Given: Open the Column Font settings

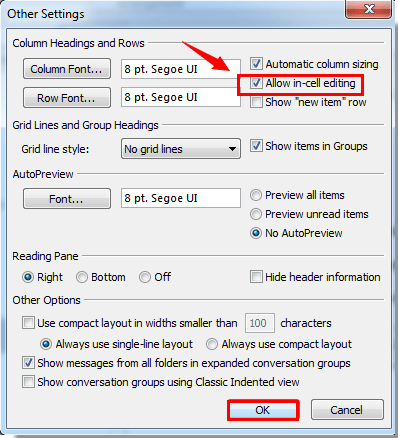Looking at the screenshot, I should 67,69.
